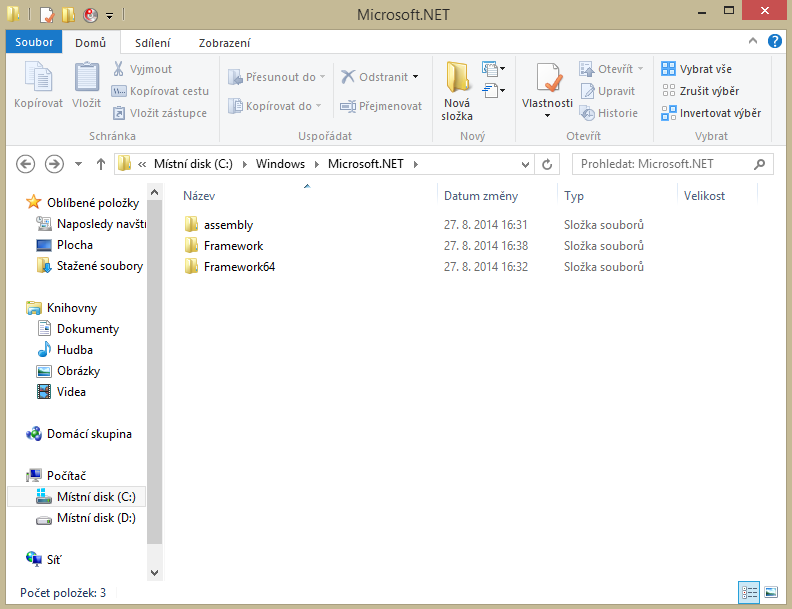Open customize quick access toolbar dropdown
This screenshot has width=792, height=609.
tap(110, 16)
